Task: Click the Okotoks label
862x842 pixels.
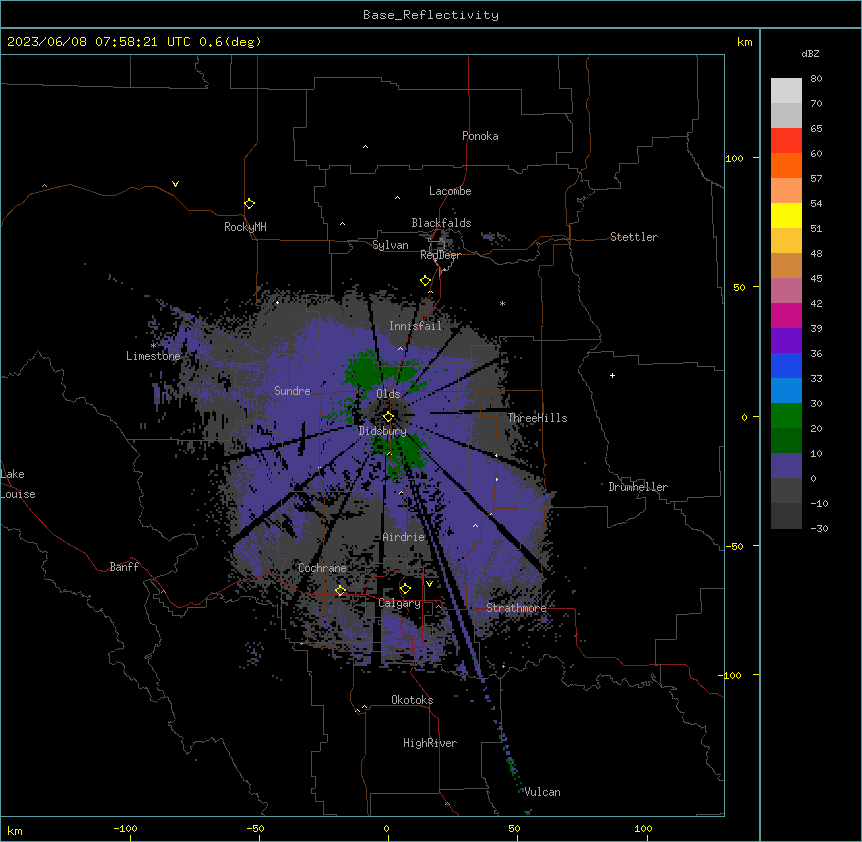Action: pyautogui.click(x=412, y=700)
